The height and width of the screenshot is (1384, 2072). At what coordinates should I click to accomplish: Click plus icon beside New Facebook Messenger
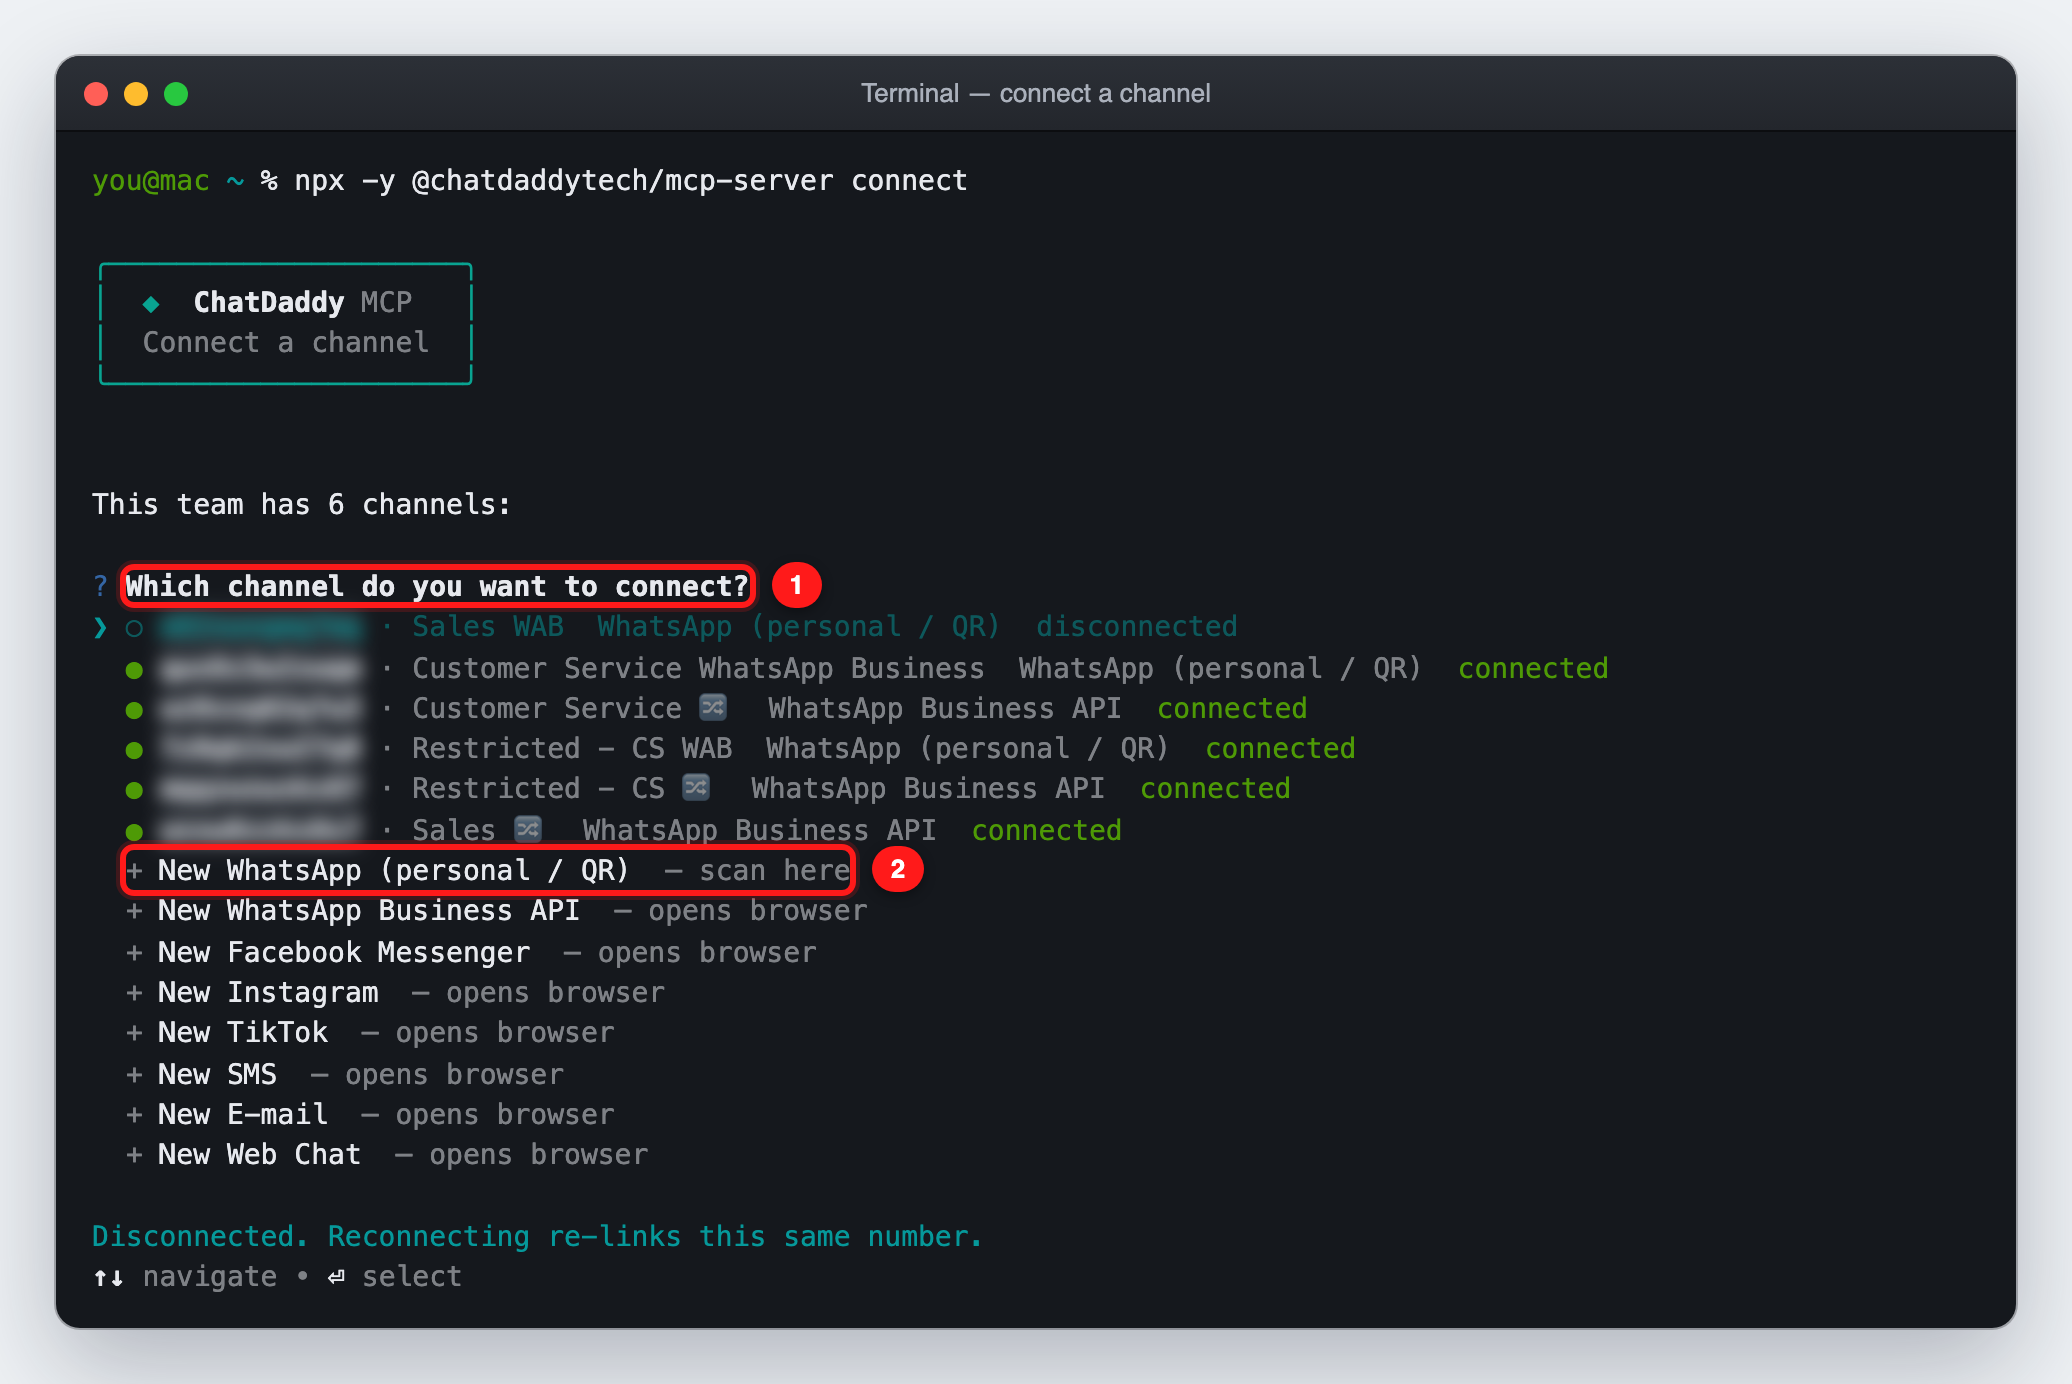pyautogui.click(x=134, y=953)
